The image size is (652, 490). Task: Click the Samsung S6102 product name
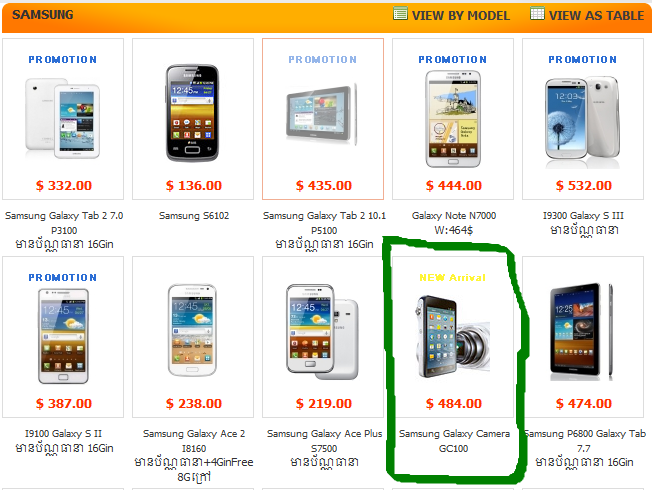(194, 215)
